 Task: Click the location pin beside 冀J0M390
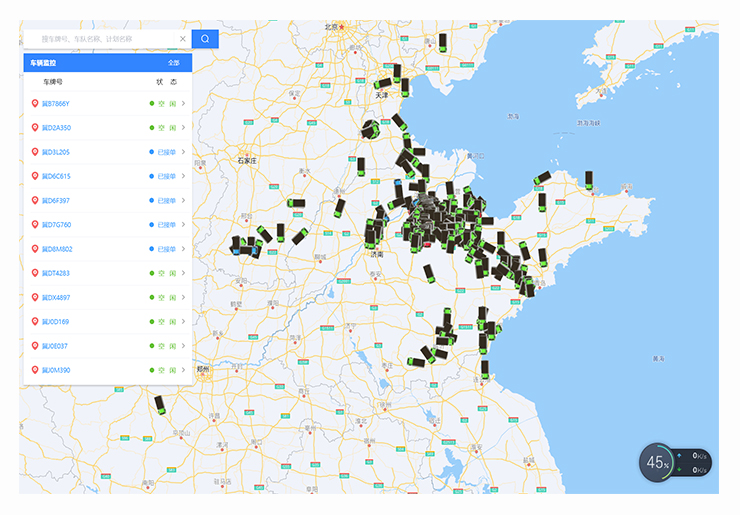(x=35, y=370)
